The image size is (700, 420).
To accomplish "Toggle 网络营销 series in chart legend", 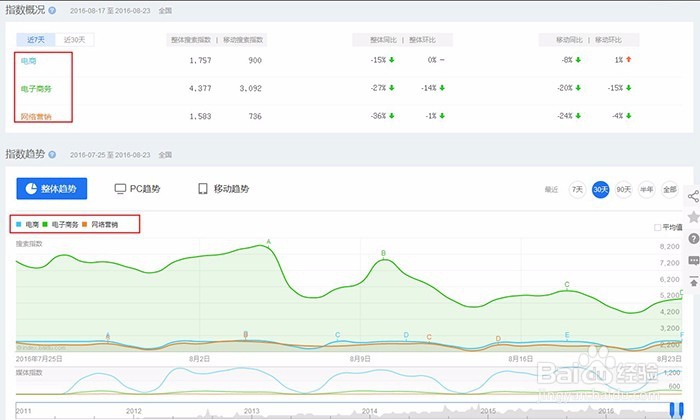I will tap(100, 225).
